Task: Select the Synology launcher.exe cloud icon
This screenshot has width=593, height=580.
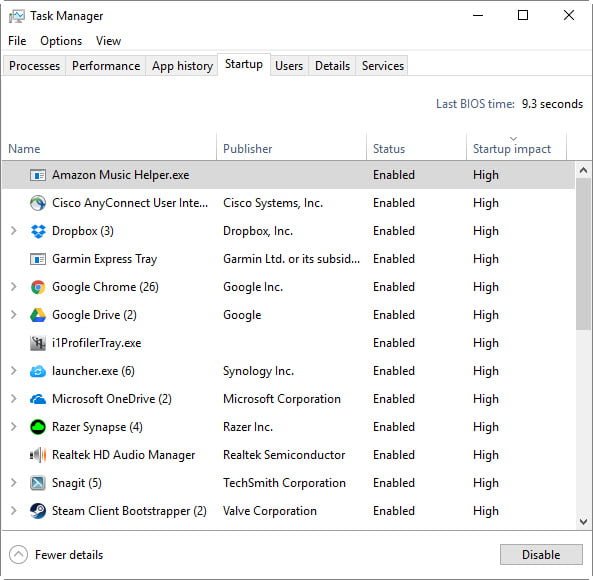Action: pyautogui.click(x=38, y=371)
